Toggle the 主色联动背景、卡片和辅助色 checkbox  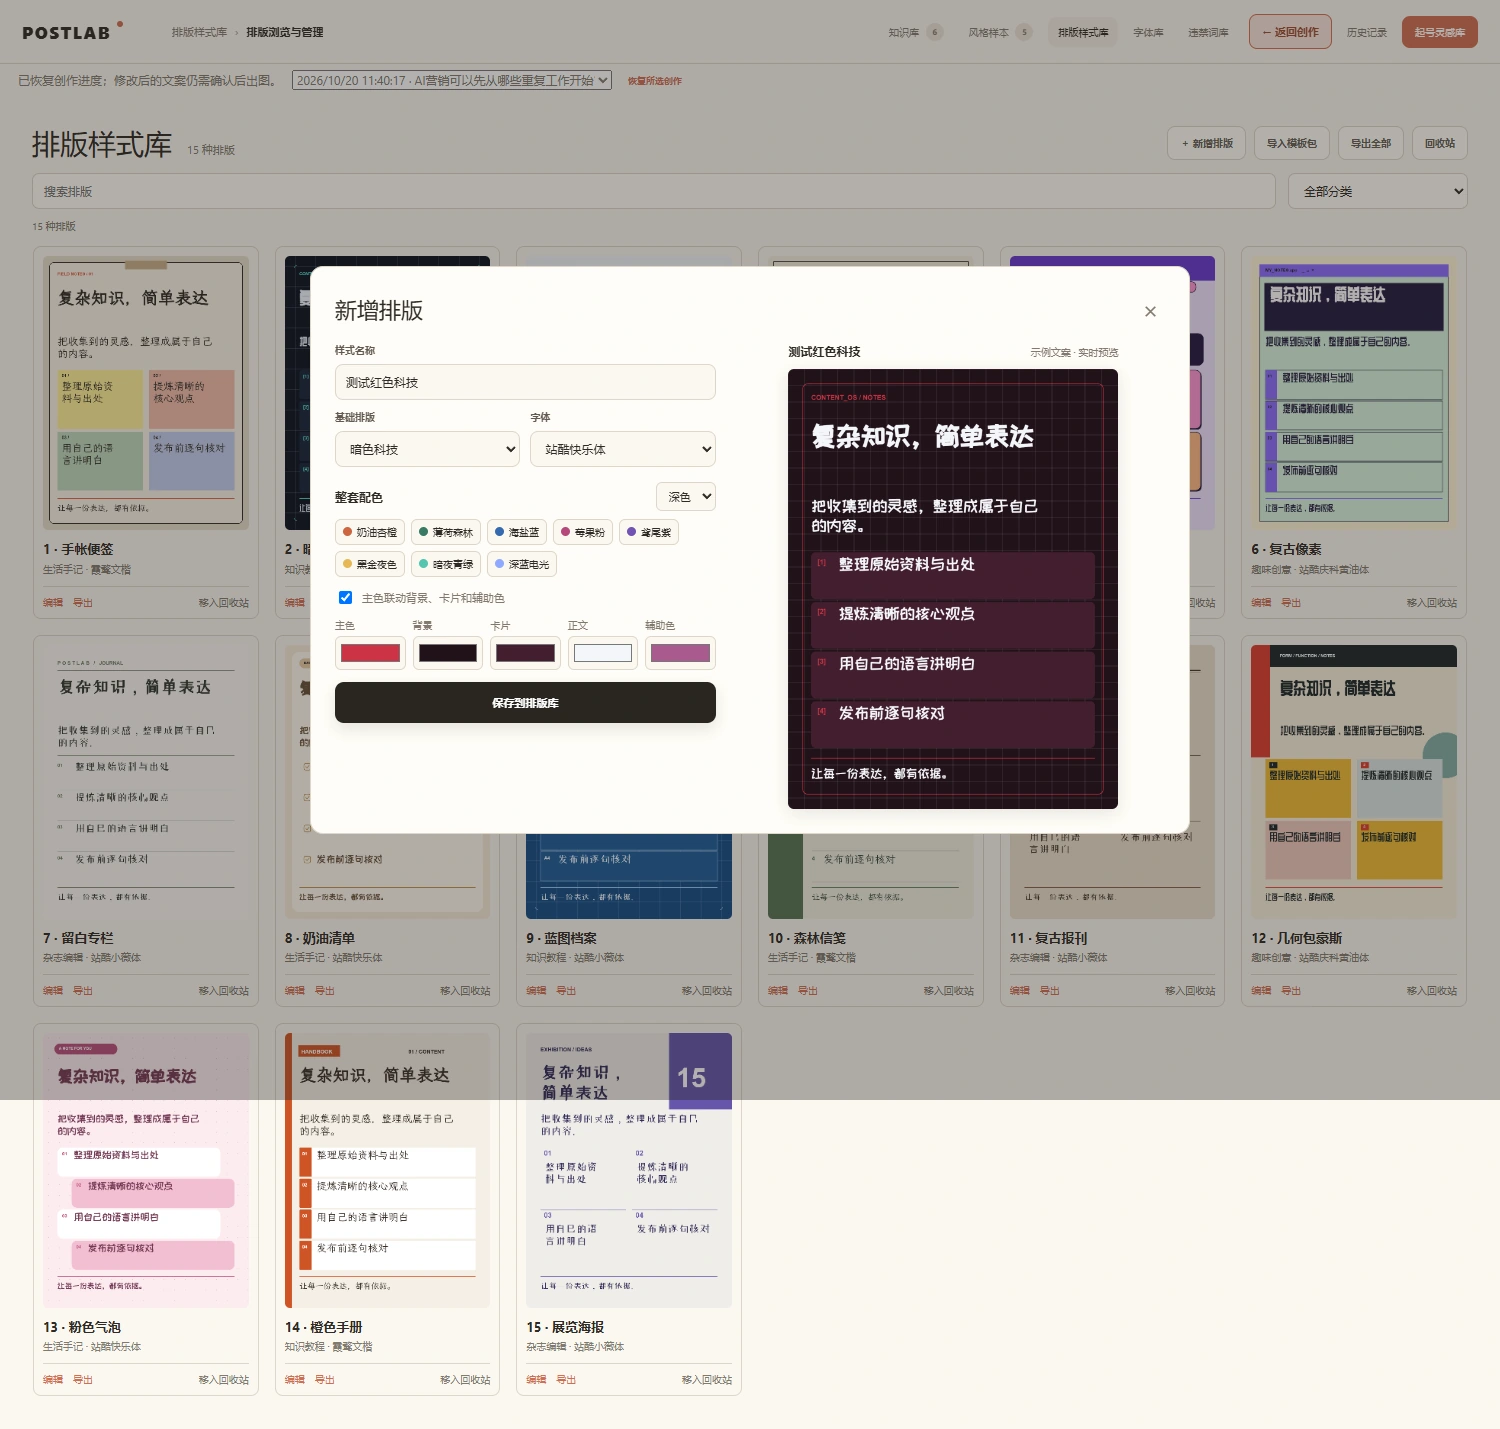(345, 597)
